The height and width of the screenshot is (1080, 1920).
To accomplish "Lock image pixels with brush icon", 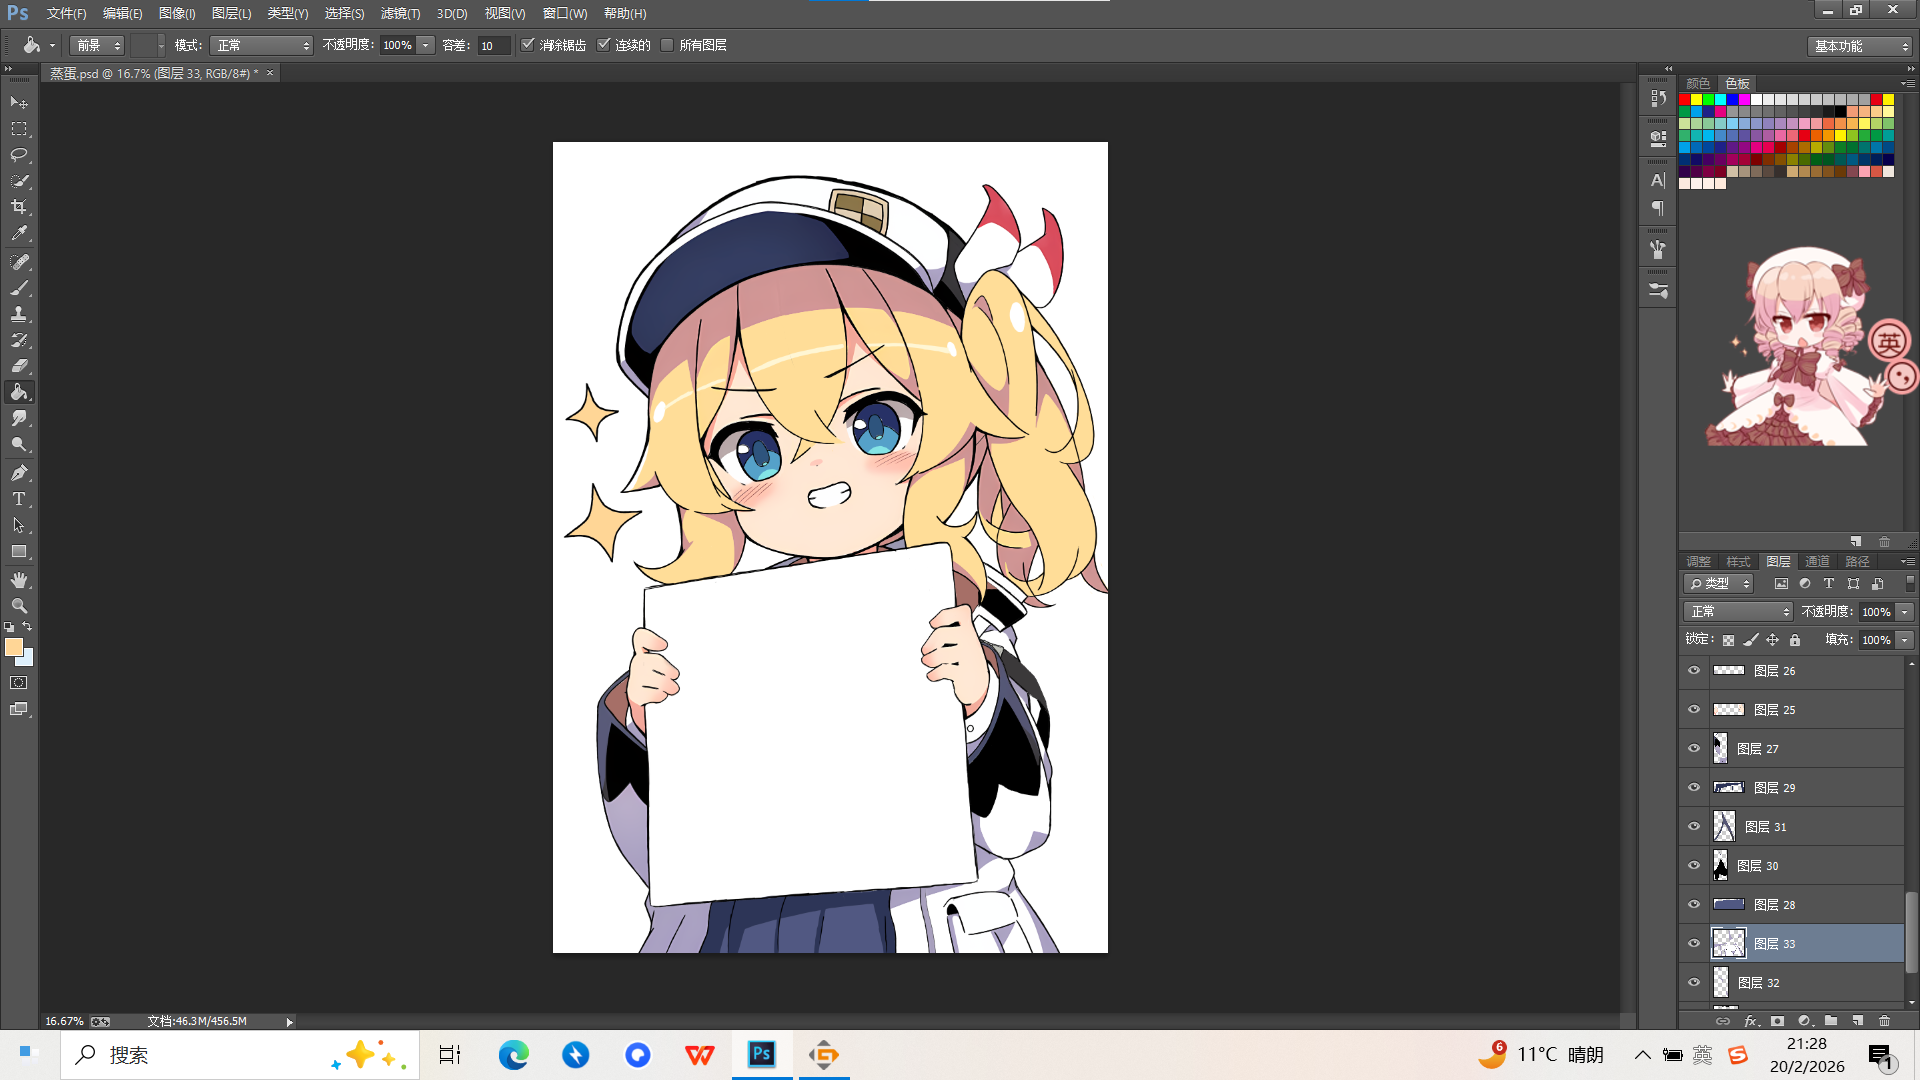I will (x=1750, y=640).
